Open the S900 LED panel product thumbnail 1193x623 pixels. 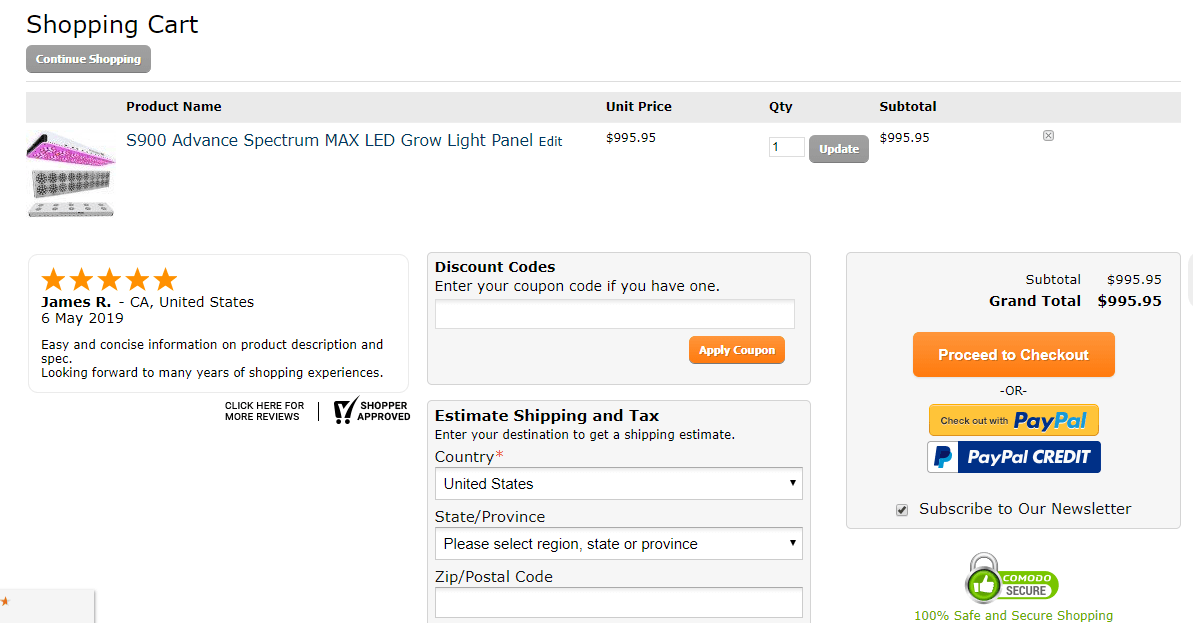pos(71,174)
